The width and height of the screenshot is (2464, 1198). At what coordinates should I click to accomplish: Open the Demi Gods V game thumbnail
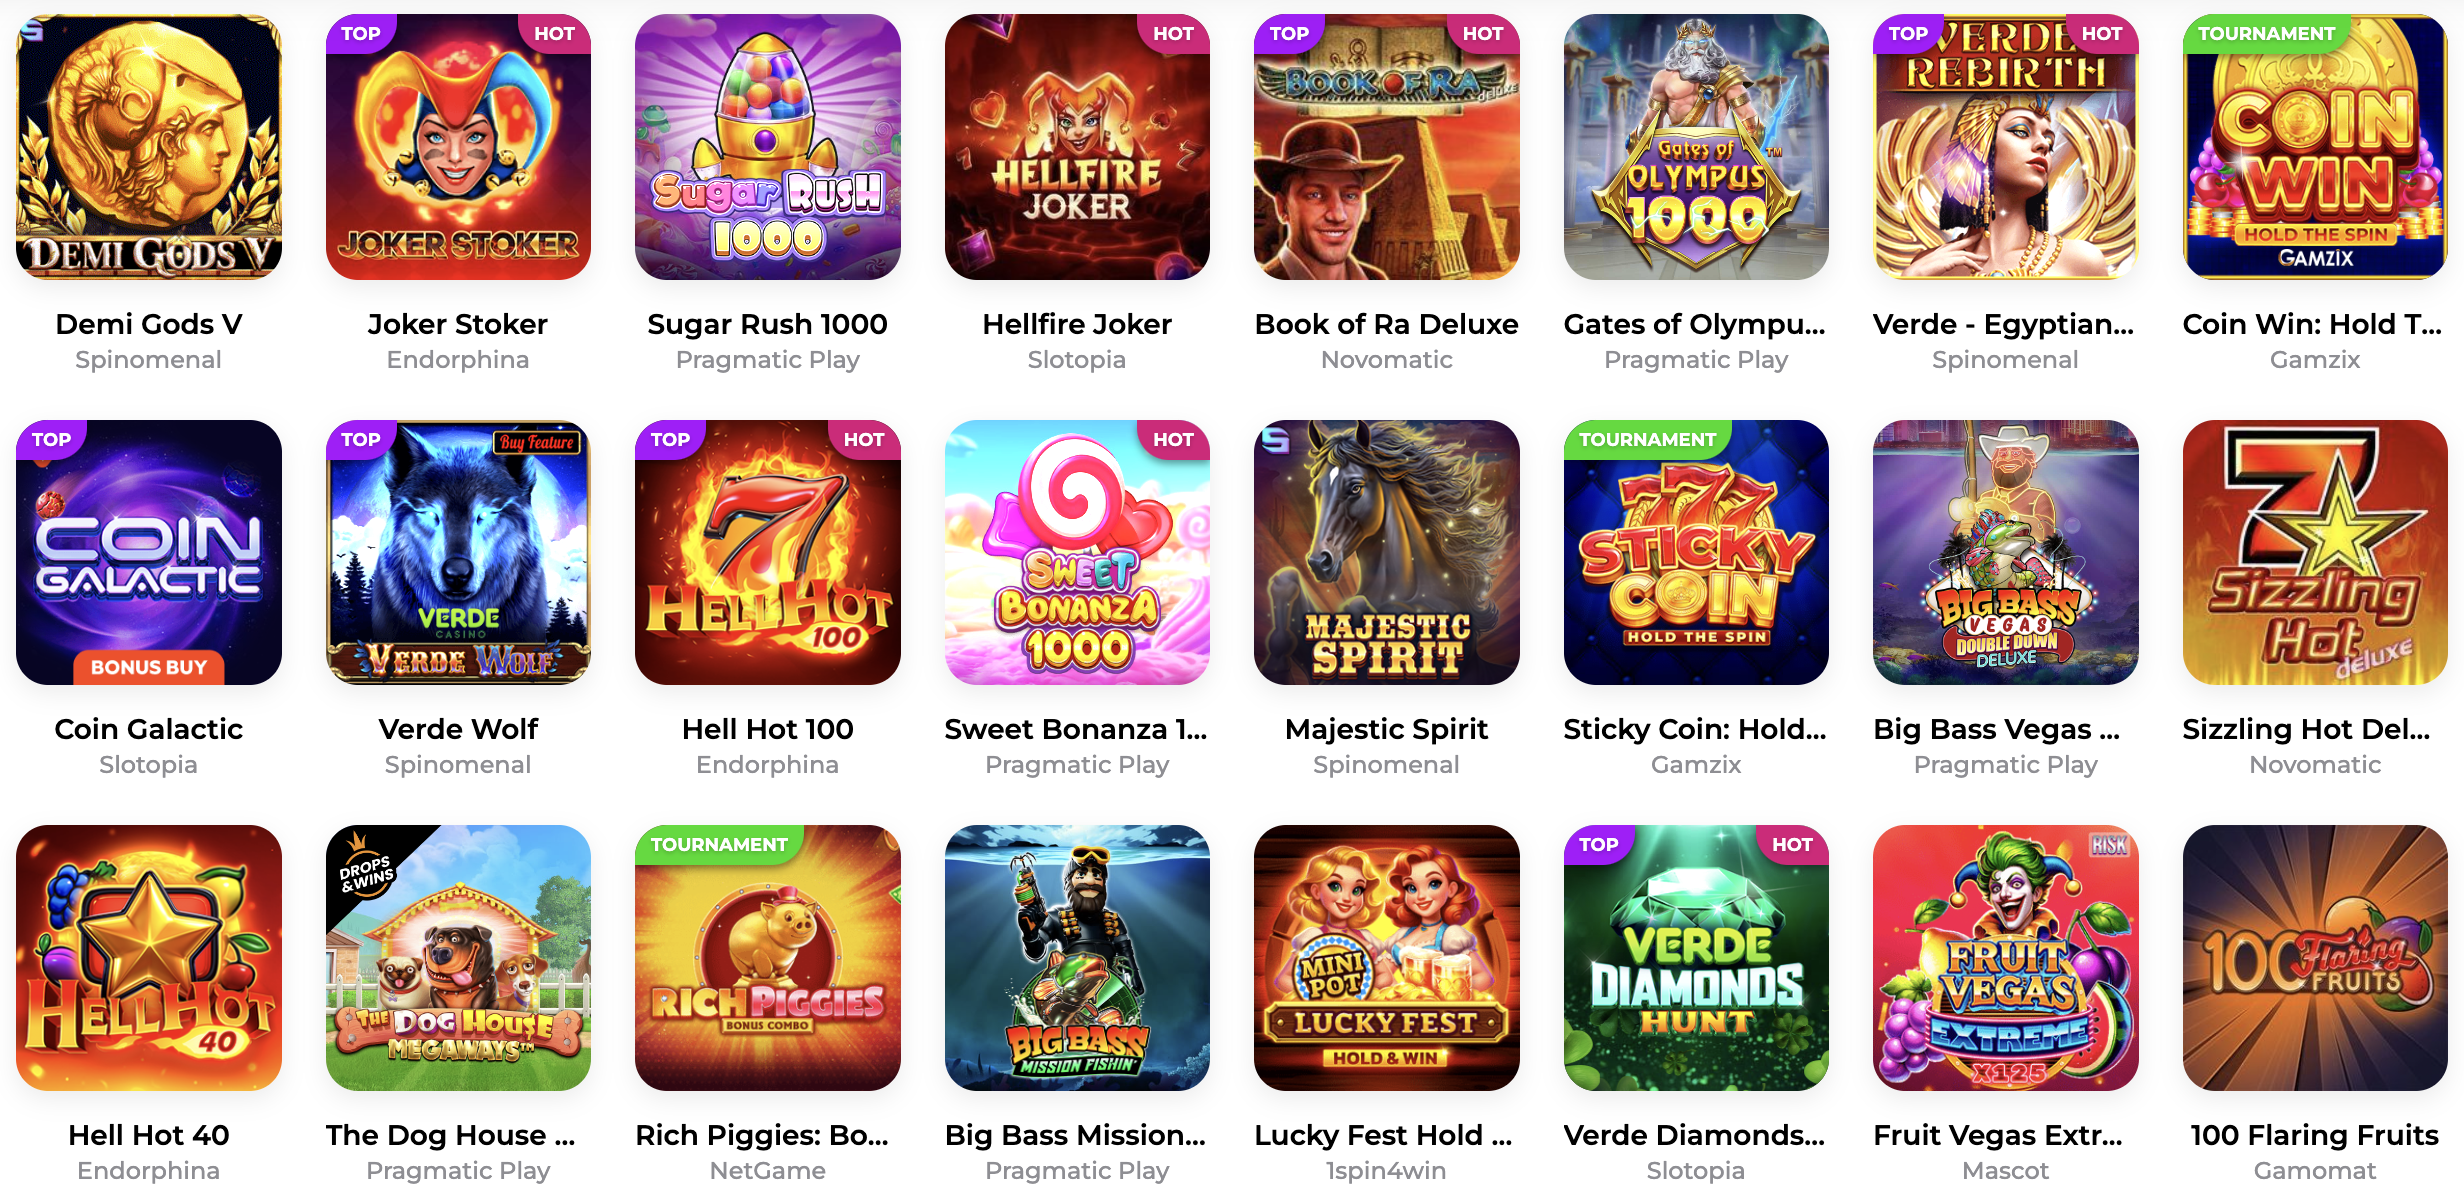pyautogui.click(x=149, y=147)
